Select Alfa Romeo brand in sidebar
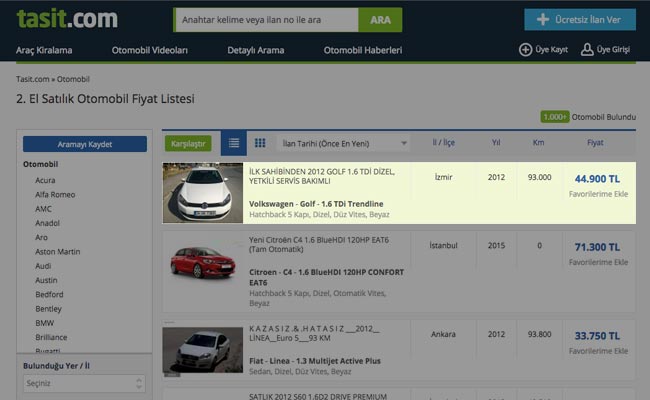Screen dimensions: 650x400 55,194
